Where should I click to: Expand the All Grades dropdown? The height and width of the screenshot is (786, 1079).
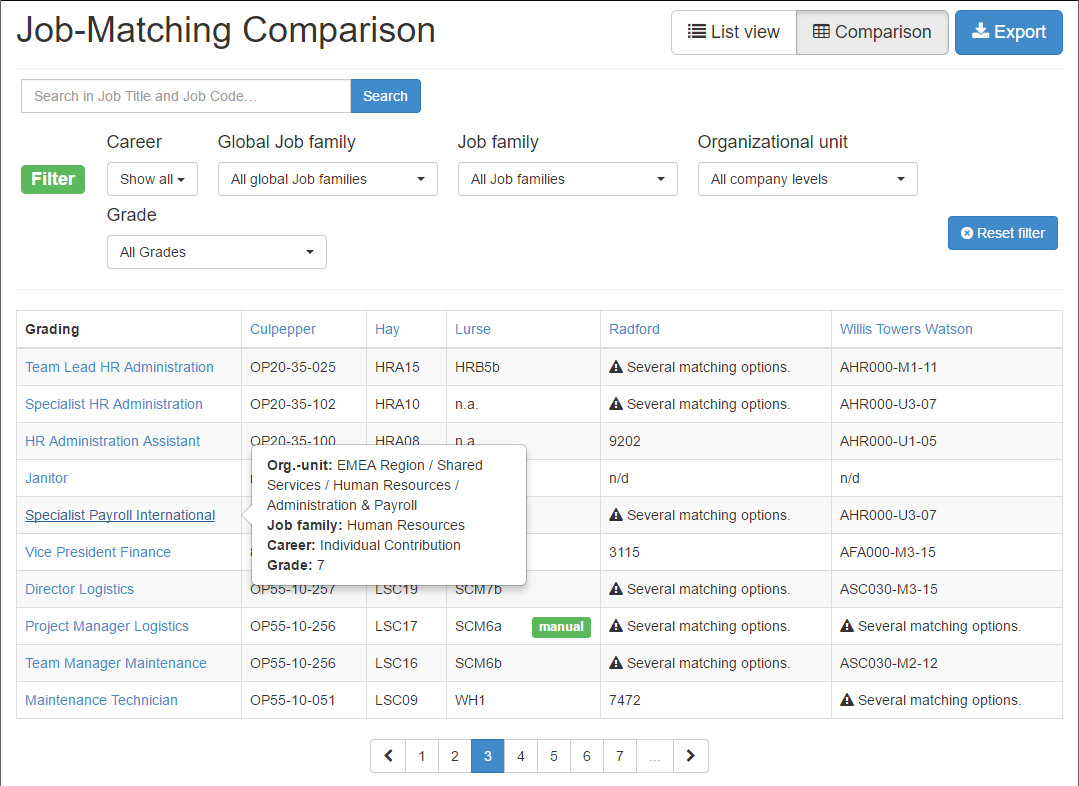[x=217, y=252]
